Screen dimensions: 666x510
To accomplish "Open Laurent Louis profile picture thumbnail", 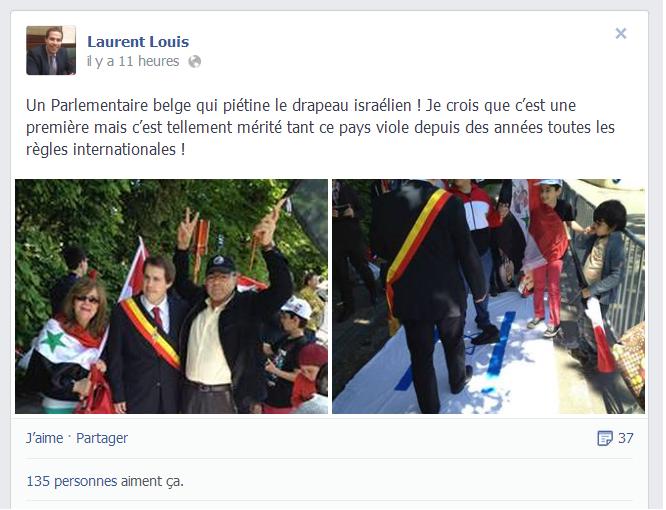I will (51, 50).
